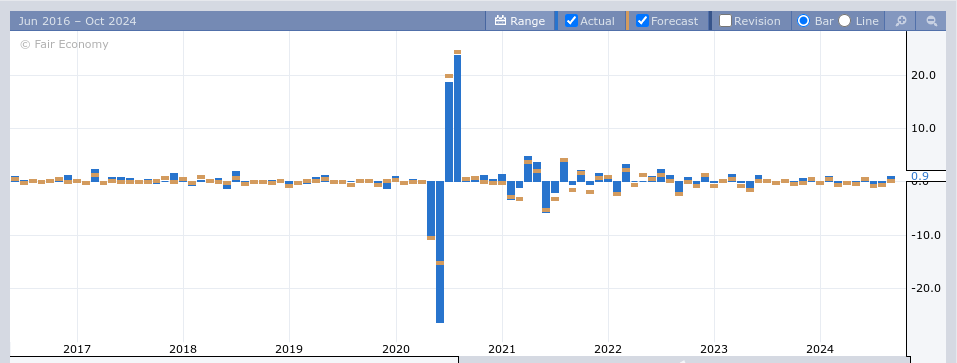Uncheck the Forecast series checkbox
This screenshot has height=363, width=957.
(x=642, y=21)
